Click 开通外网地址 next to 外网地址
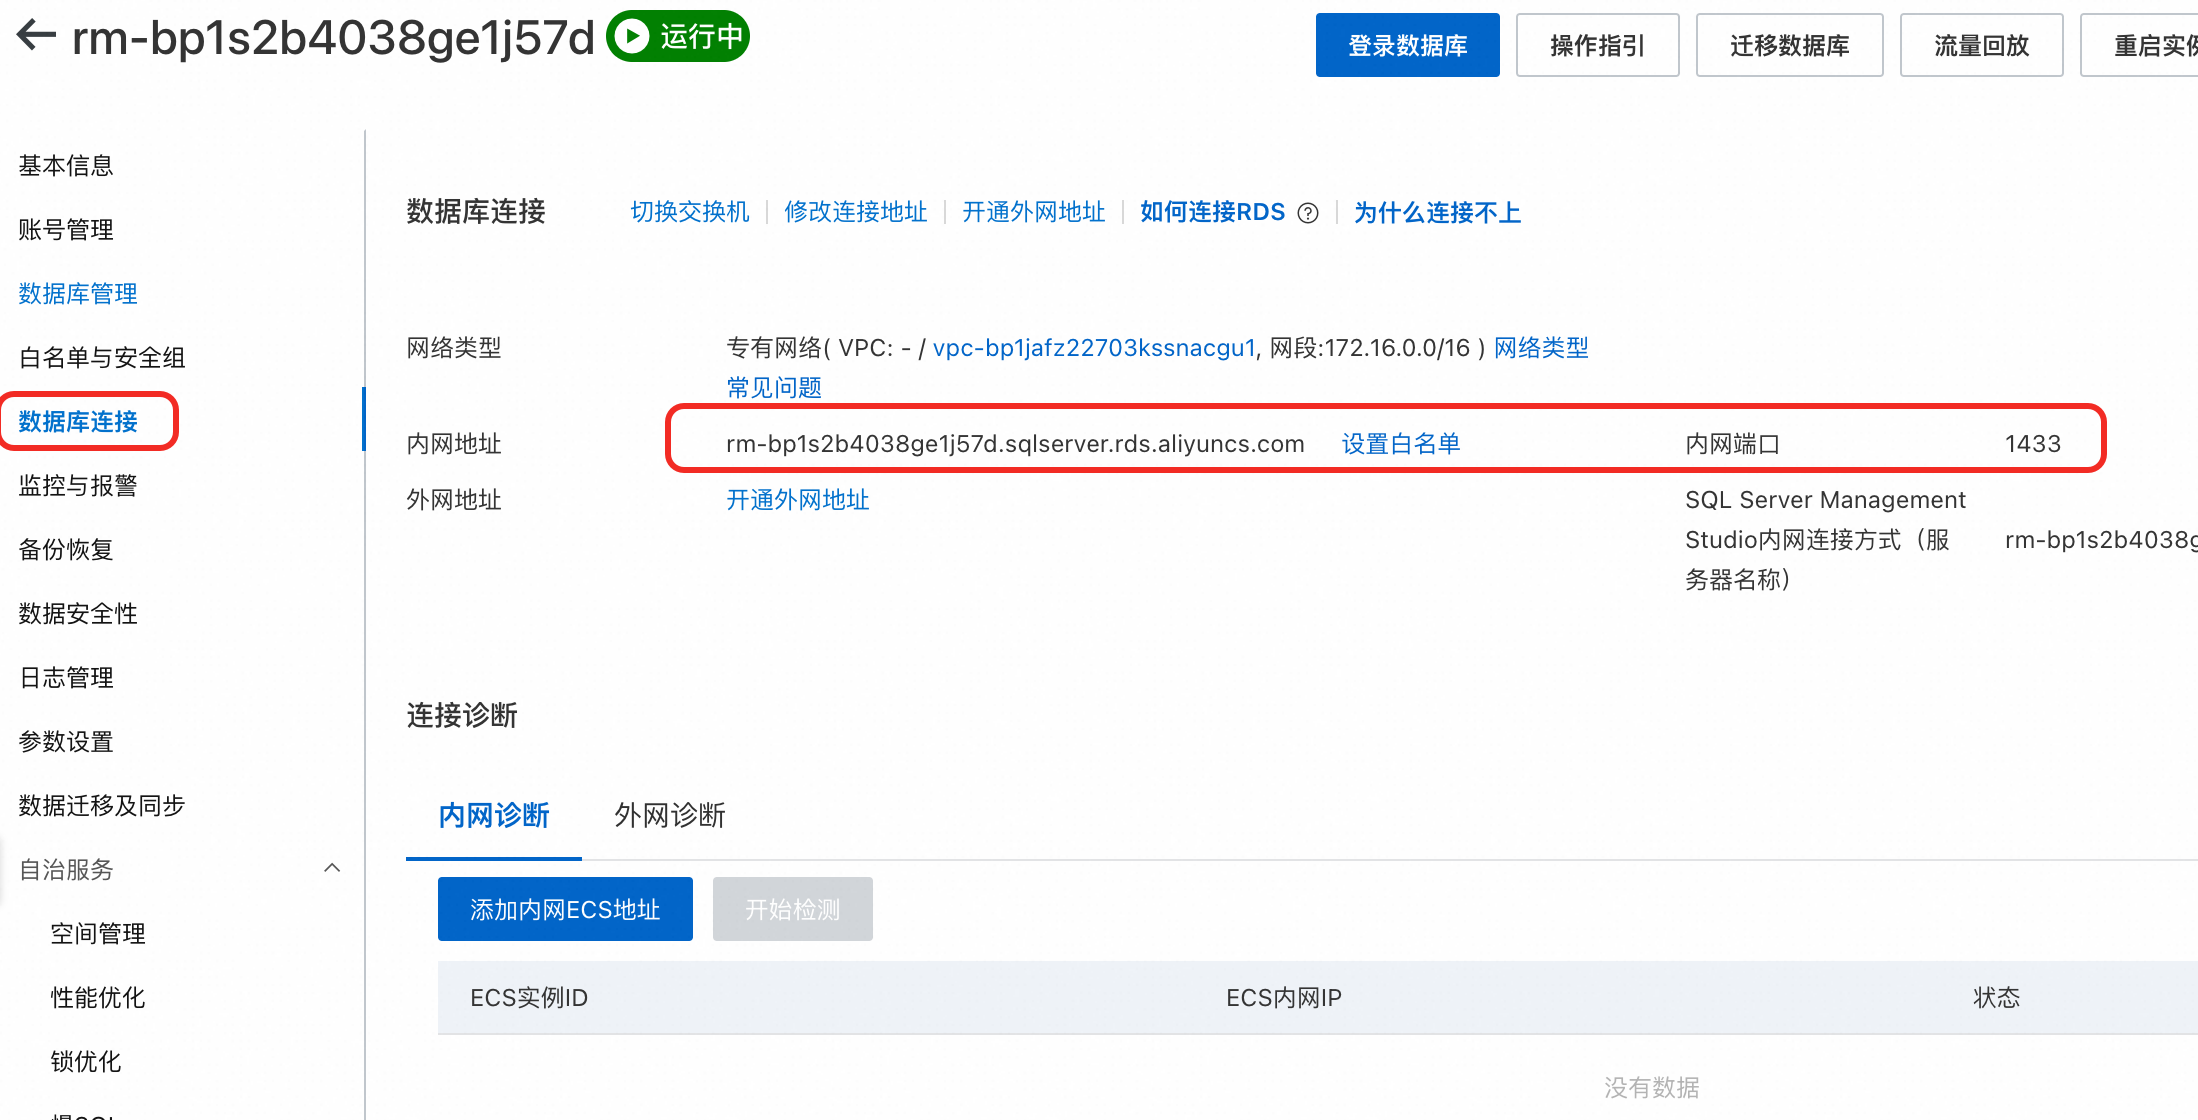Screen dimensions: 2198x1120 [x=797, y=500]
